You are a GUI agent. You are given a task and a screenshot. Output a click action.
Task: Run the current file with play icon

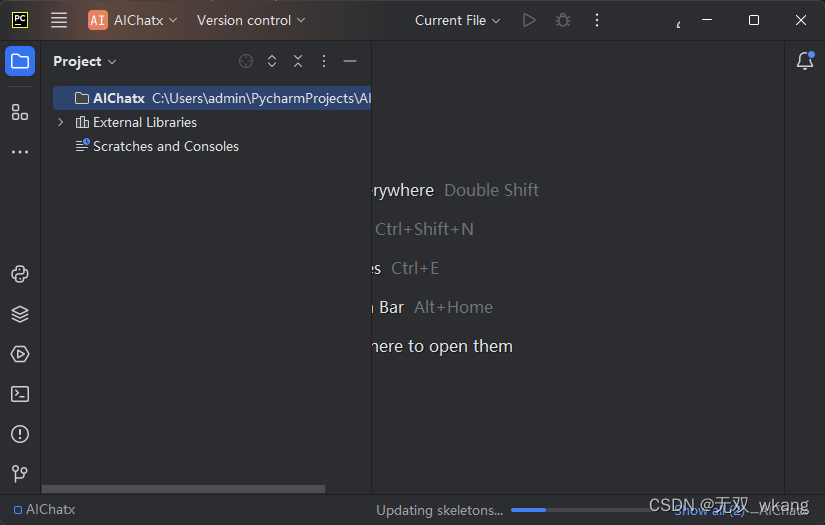click(x=529, y=21)
